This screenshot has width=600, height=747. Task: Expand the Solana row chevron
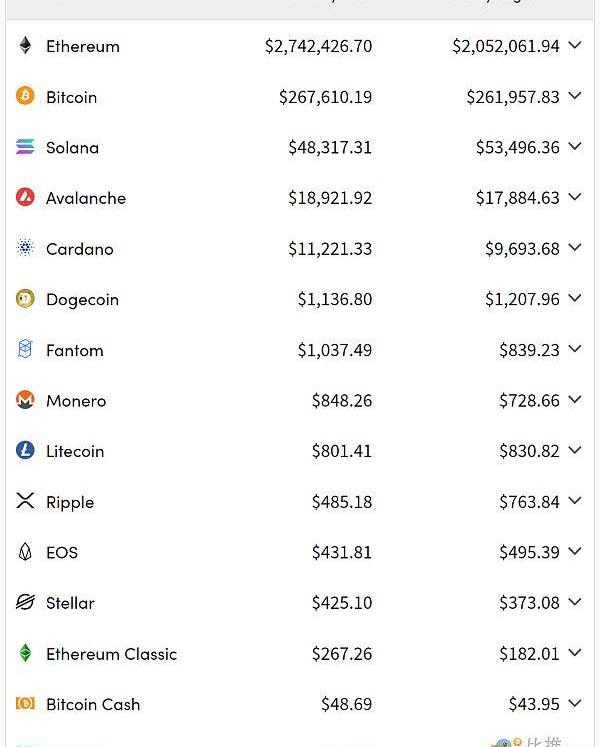574,147
